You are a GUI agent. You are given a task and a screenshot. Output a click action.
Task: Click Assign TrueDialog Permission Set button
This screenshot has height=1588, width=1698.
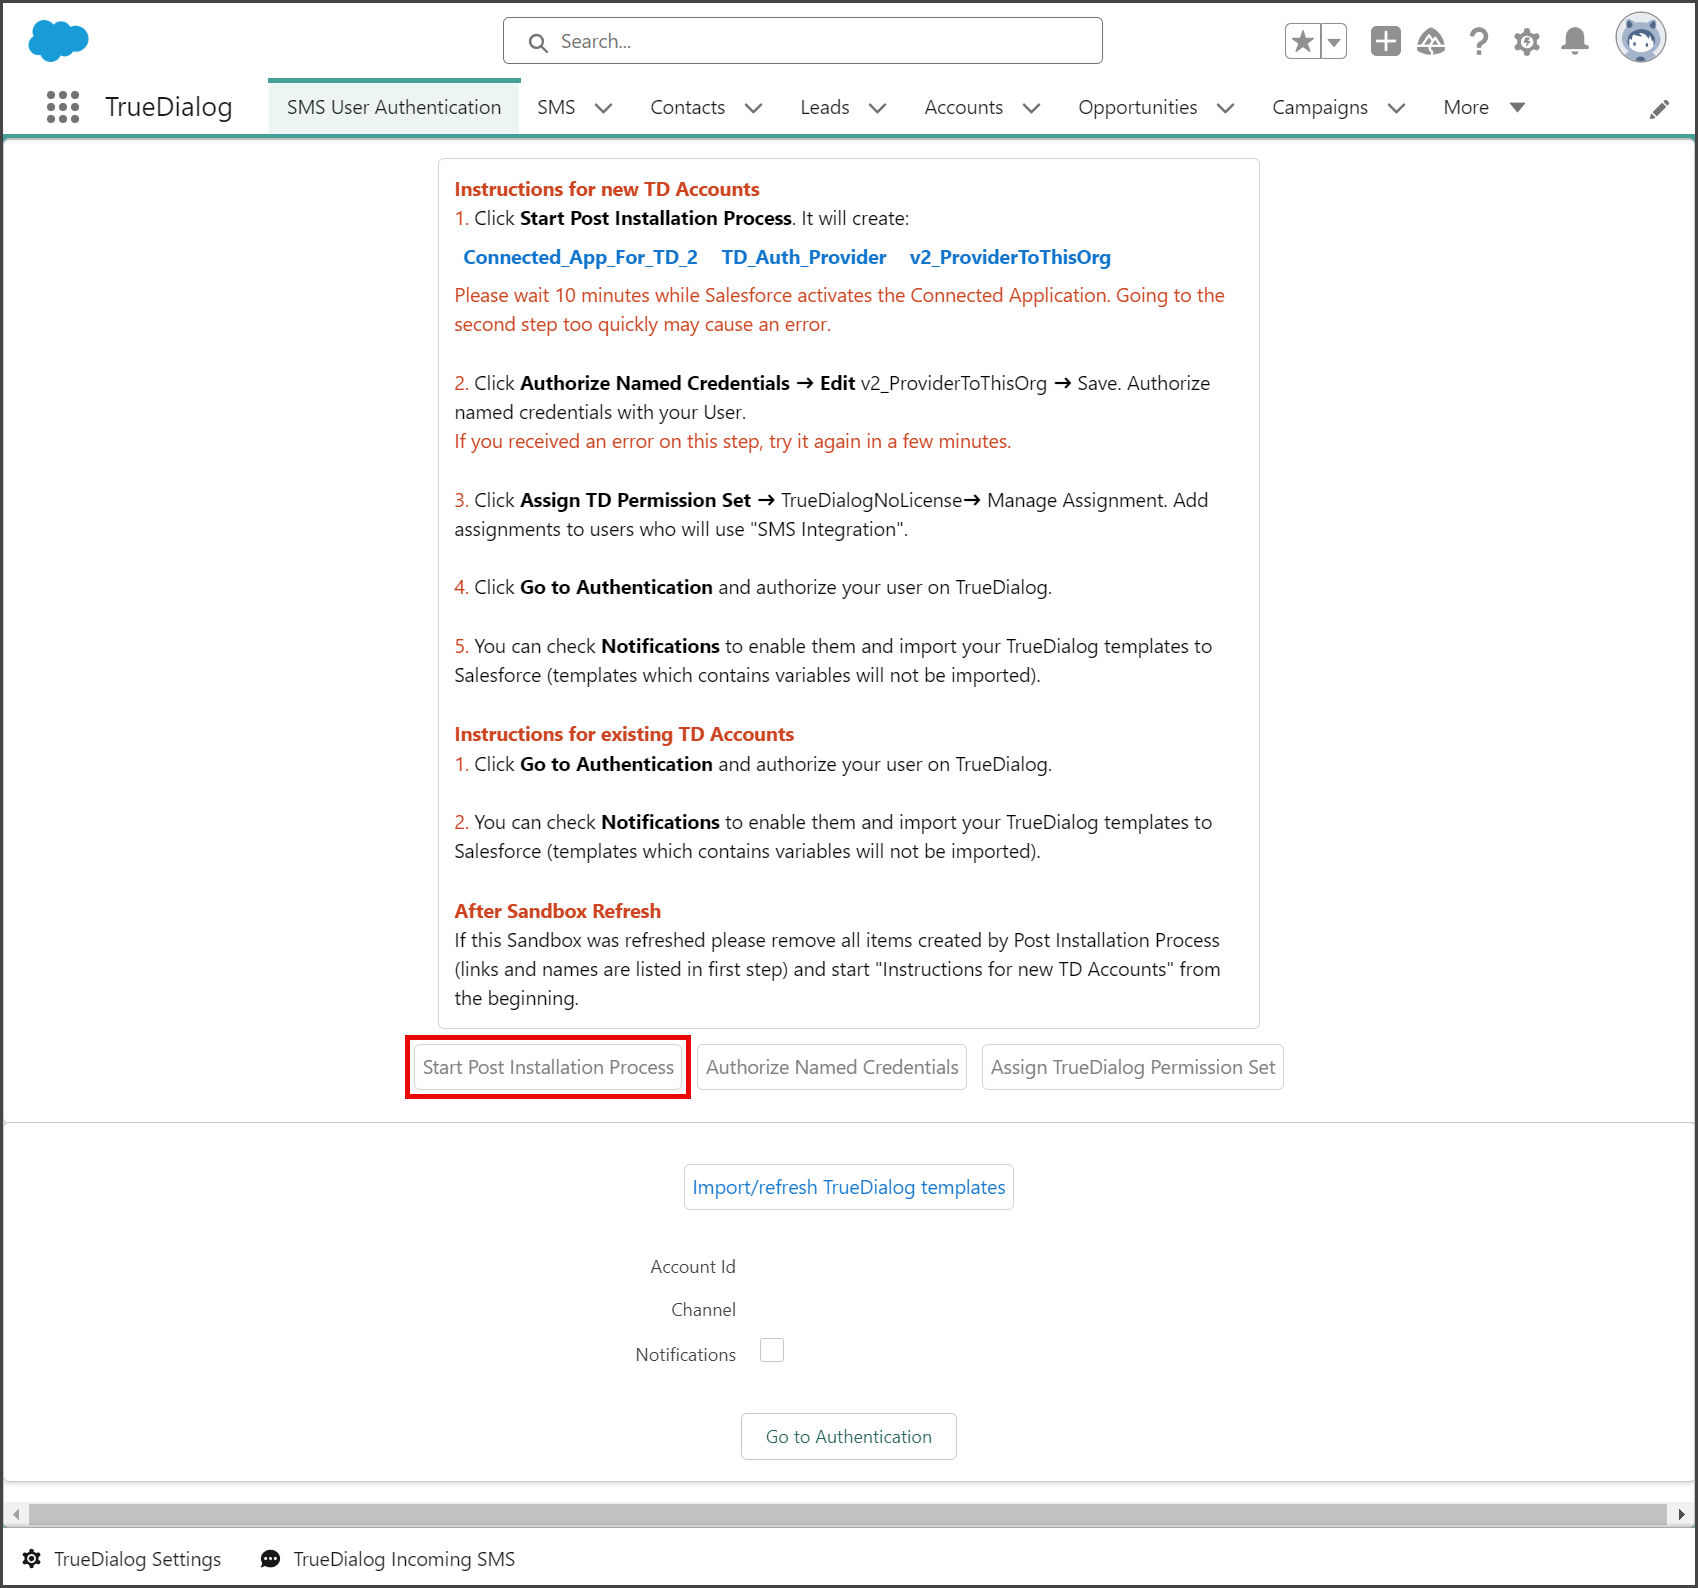1132,1067
